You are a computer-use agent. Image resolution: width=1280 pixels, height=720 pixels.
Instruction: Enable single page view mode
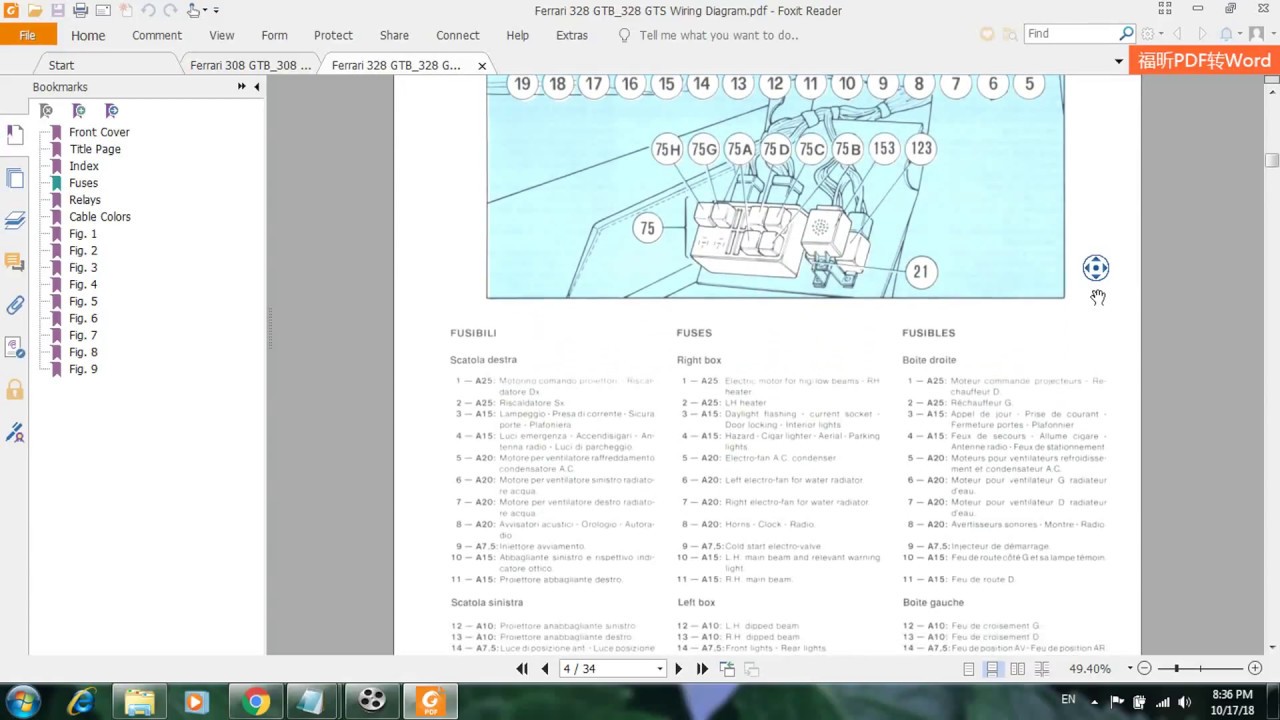click(968, 668)
